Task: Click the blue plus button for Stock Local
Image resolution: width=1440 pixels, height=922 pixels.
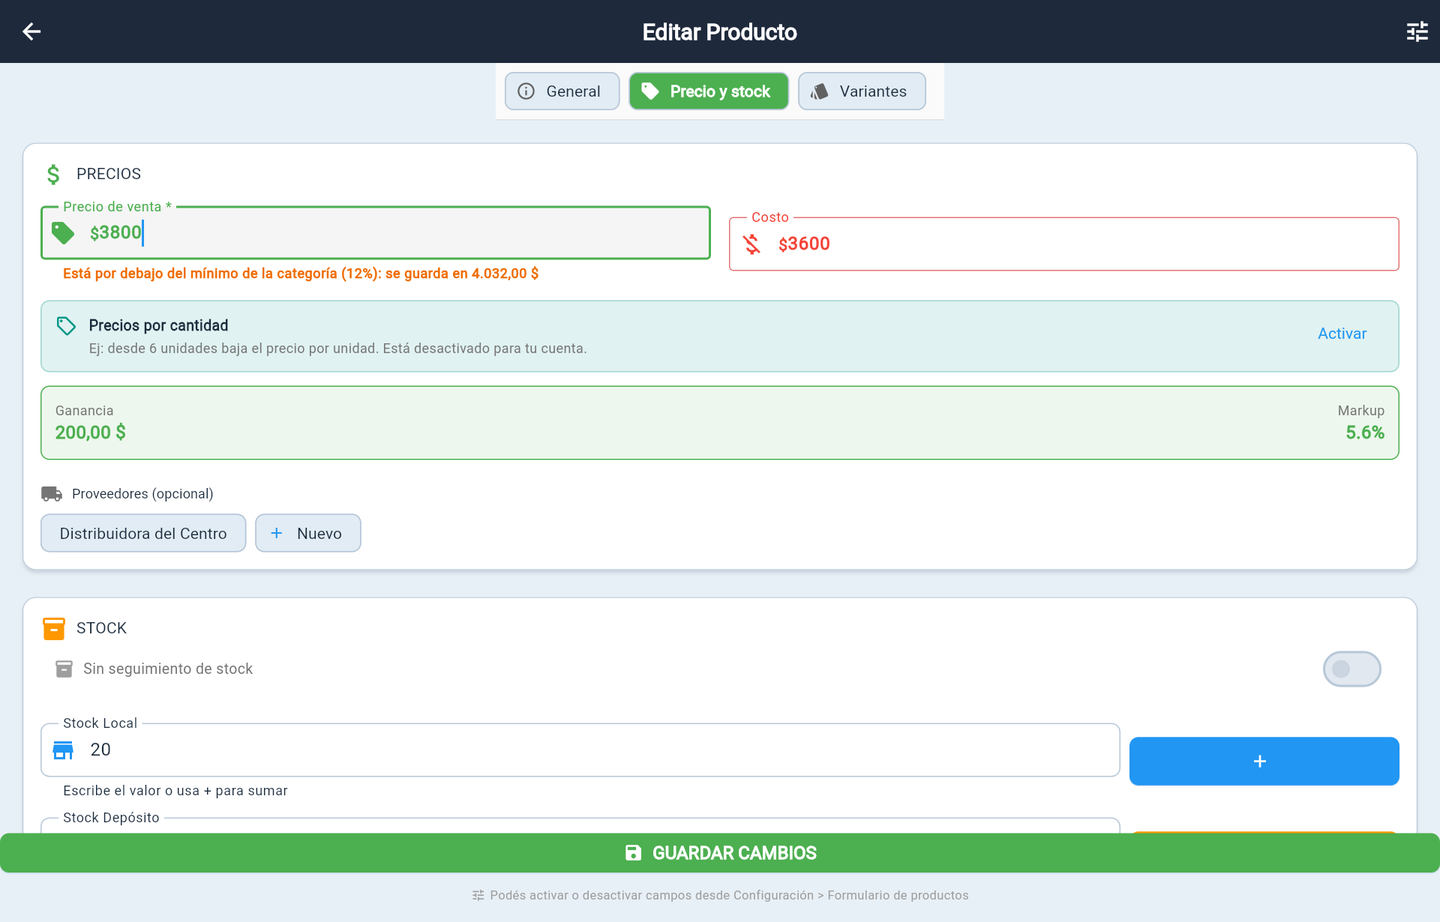Action: (1264, 761)
